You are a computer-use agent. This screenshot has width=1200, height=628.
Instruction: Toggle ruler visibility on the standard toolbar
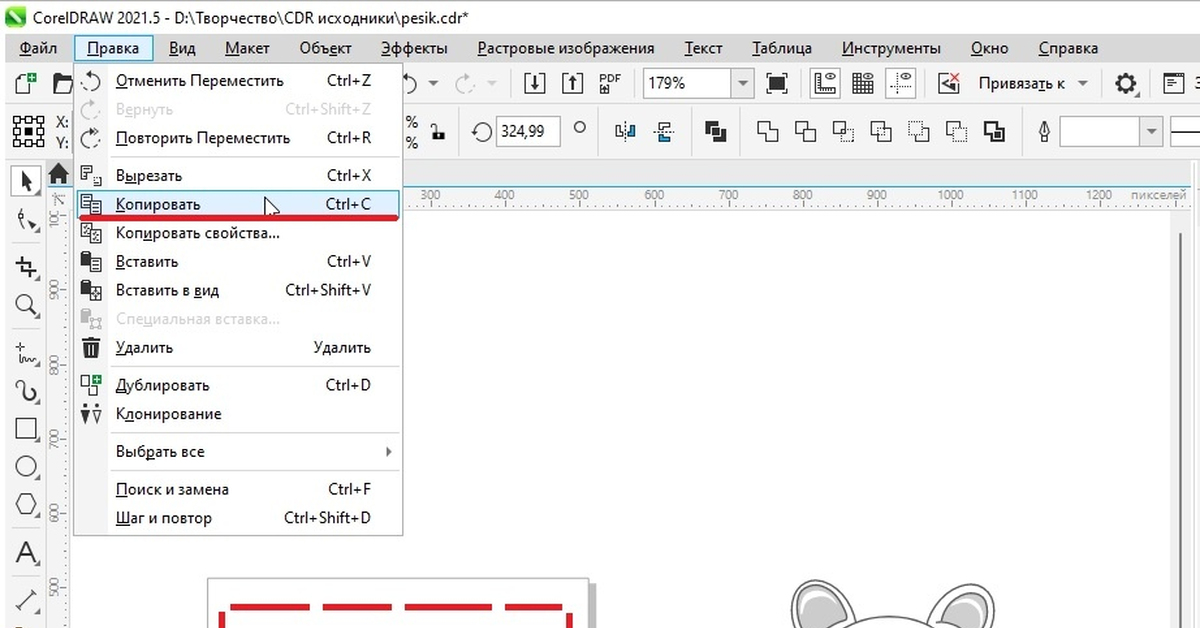pyautogui.click(x=824, y=83)
